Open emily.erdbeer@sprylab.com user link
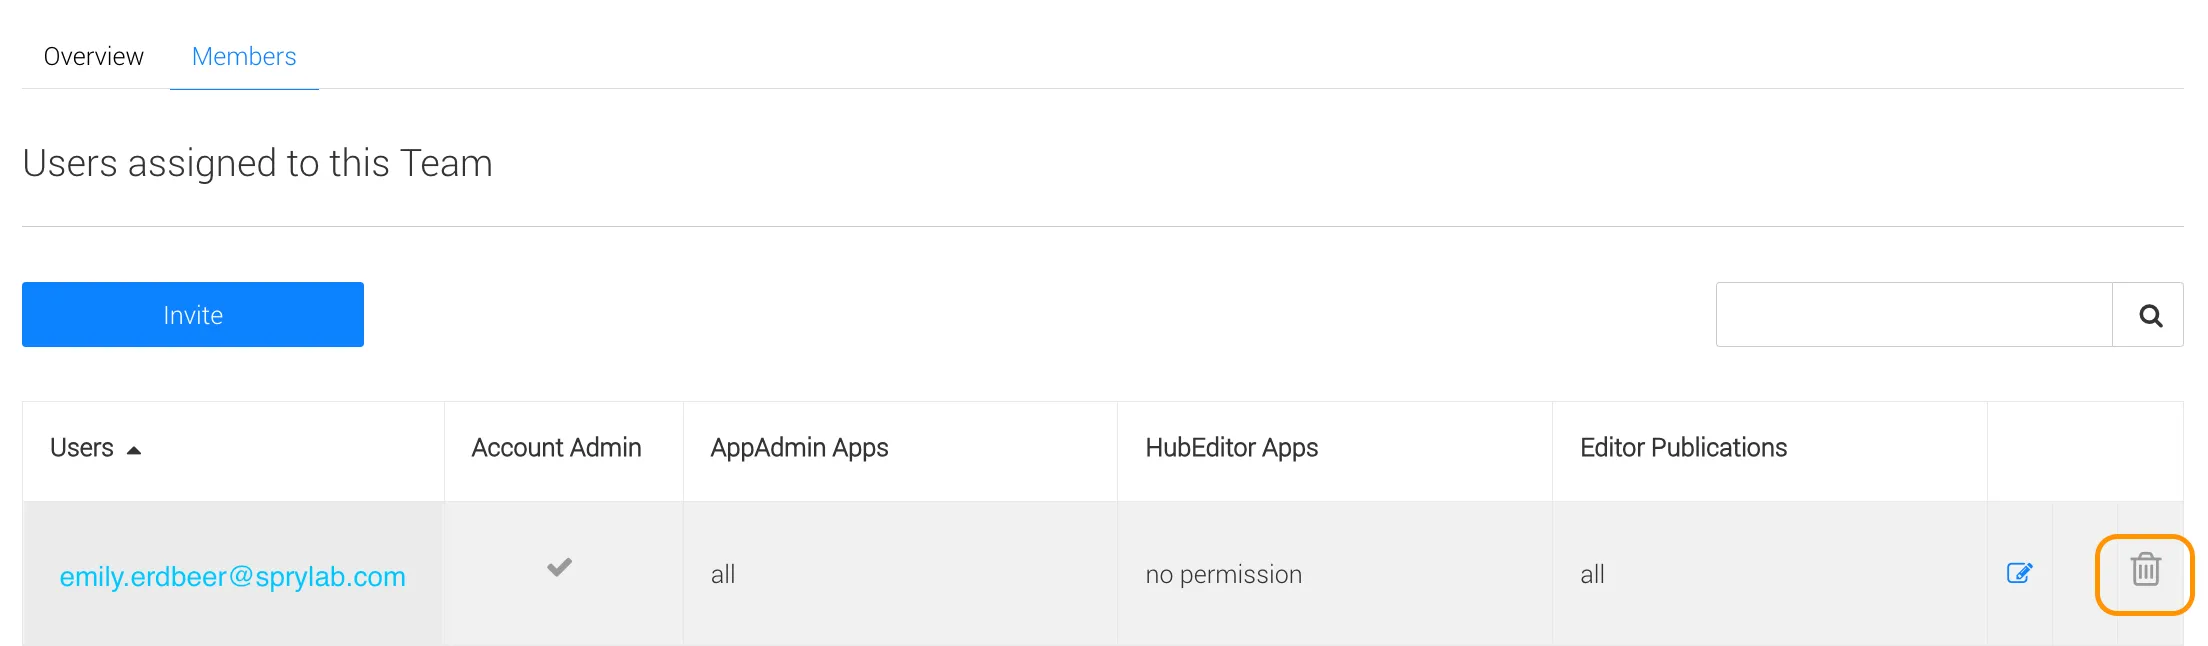The image size is (2208, 646). click(x=232, y=576)
